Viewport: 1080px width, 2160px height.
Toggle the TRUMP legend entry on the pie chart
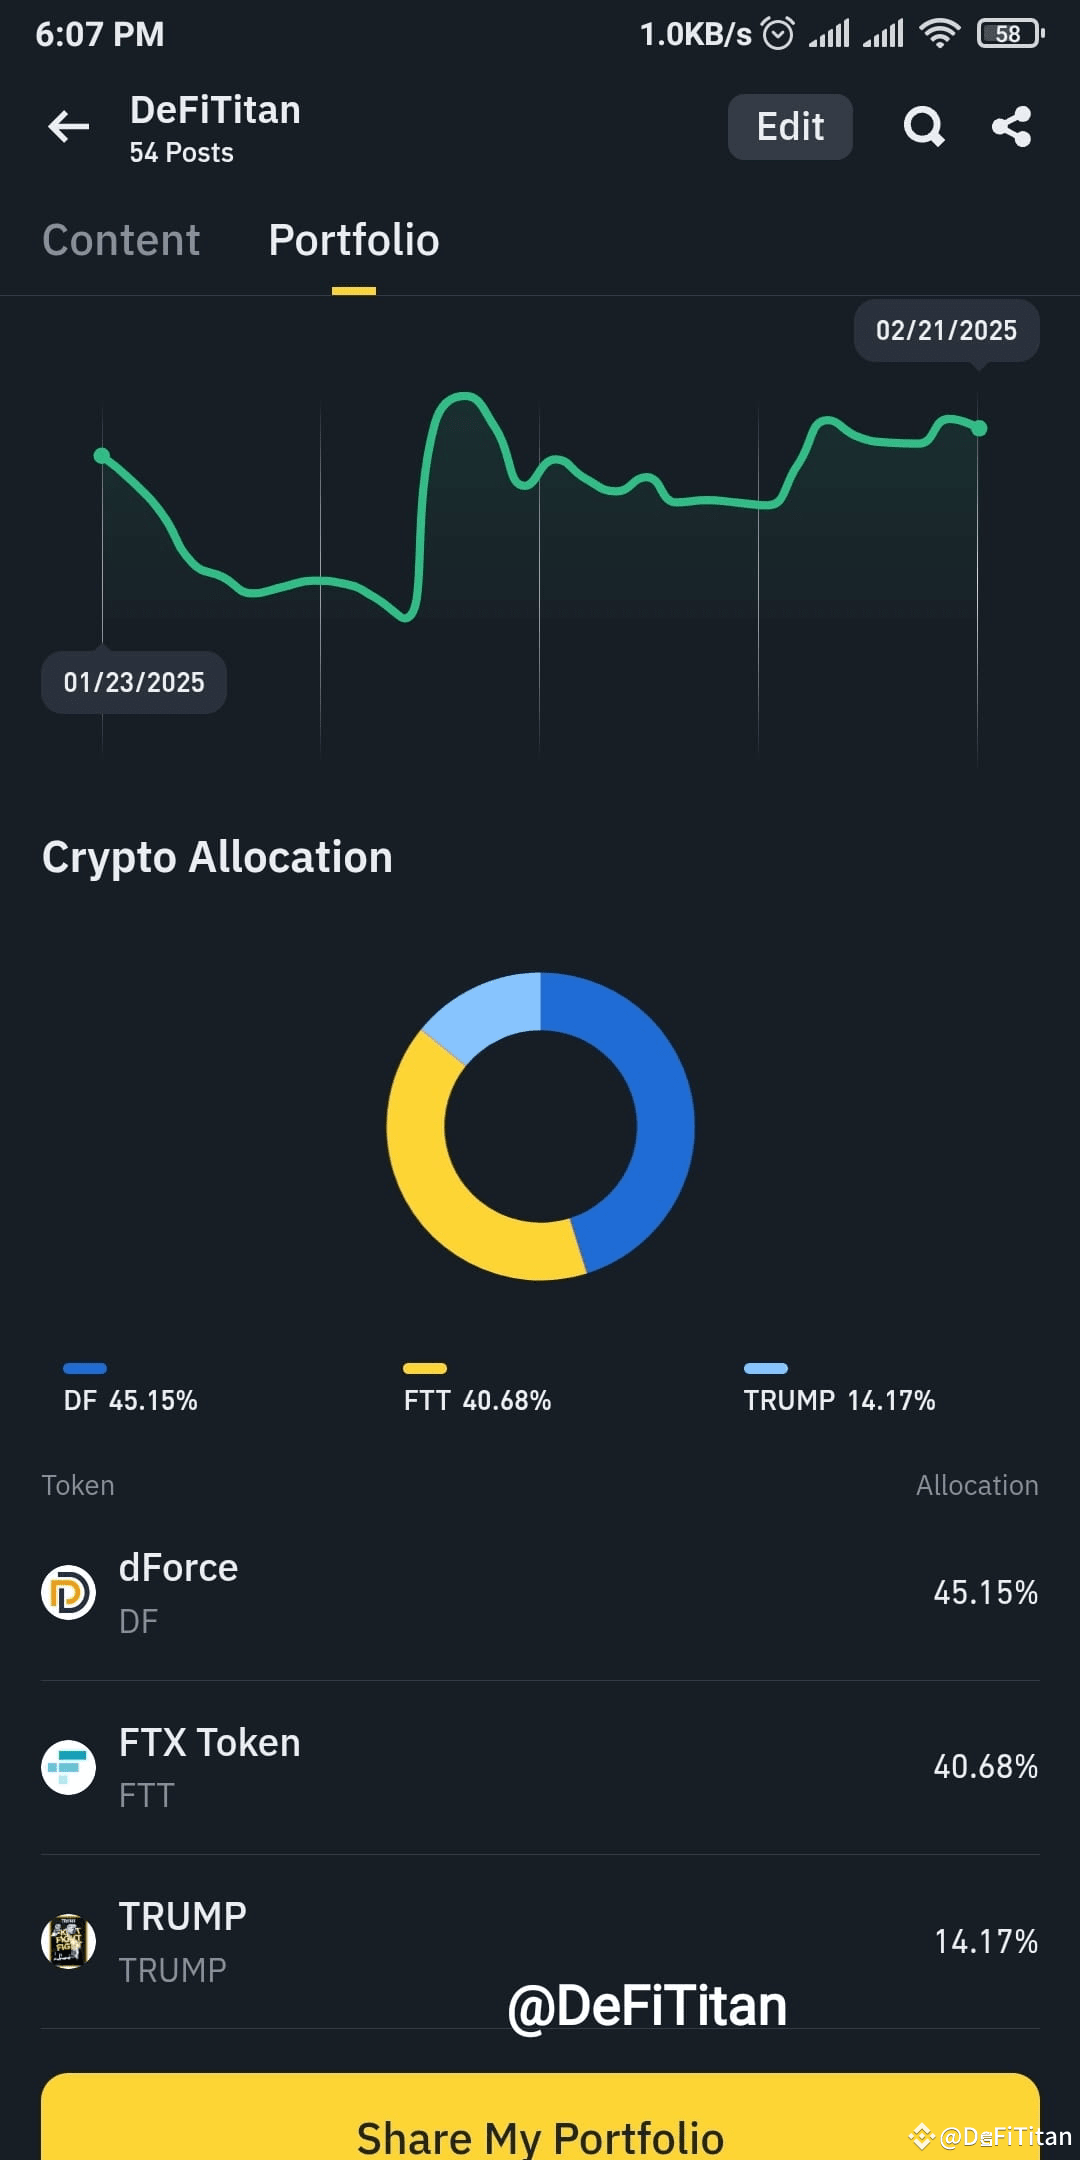(x=838, y=1389)
